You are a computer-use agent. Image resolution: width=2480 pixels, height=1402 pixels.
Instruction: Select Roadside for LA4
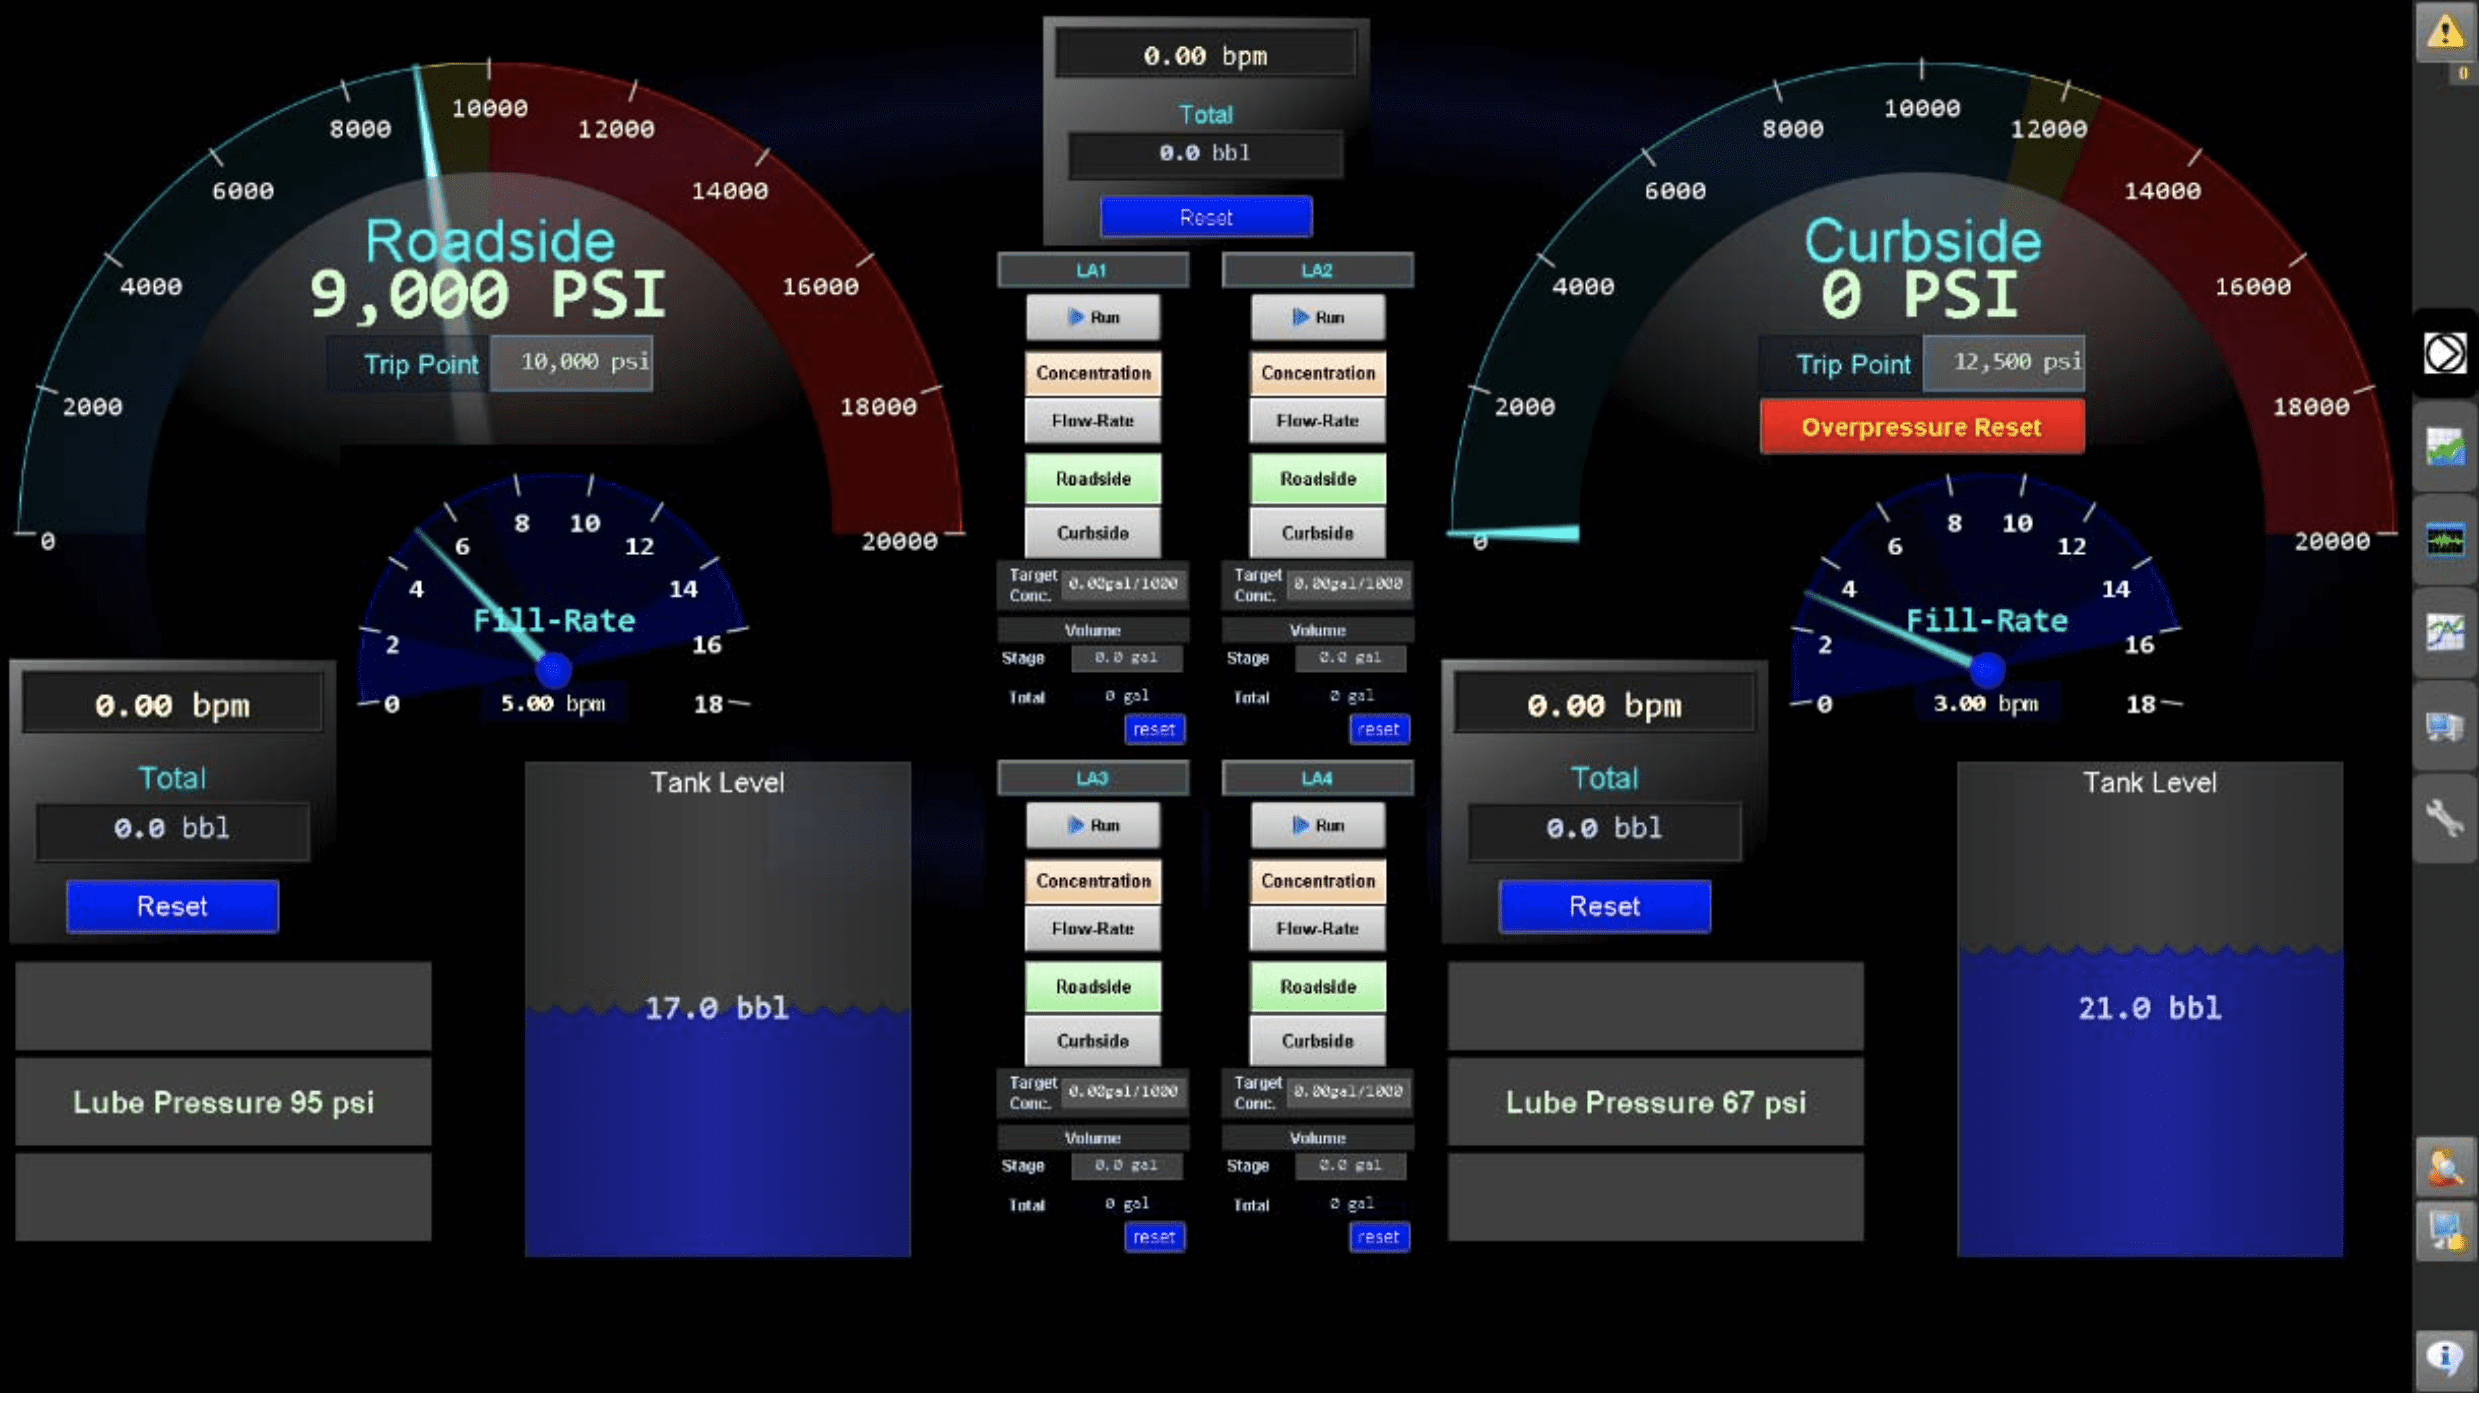[x=1318, y=987]
